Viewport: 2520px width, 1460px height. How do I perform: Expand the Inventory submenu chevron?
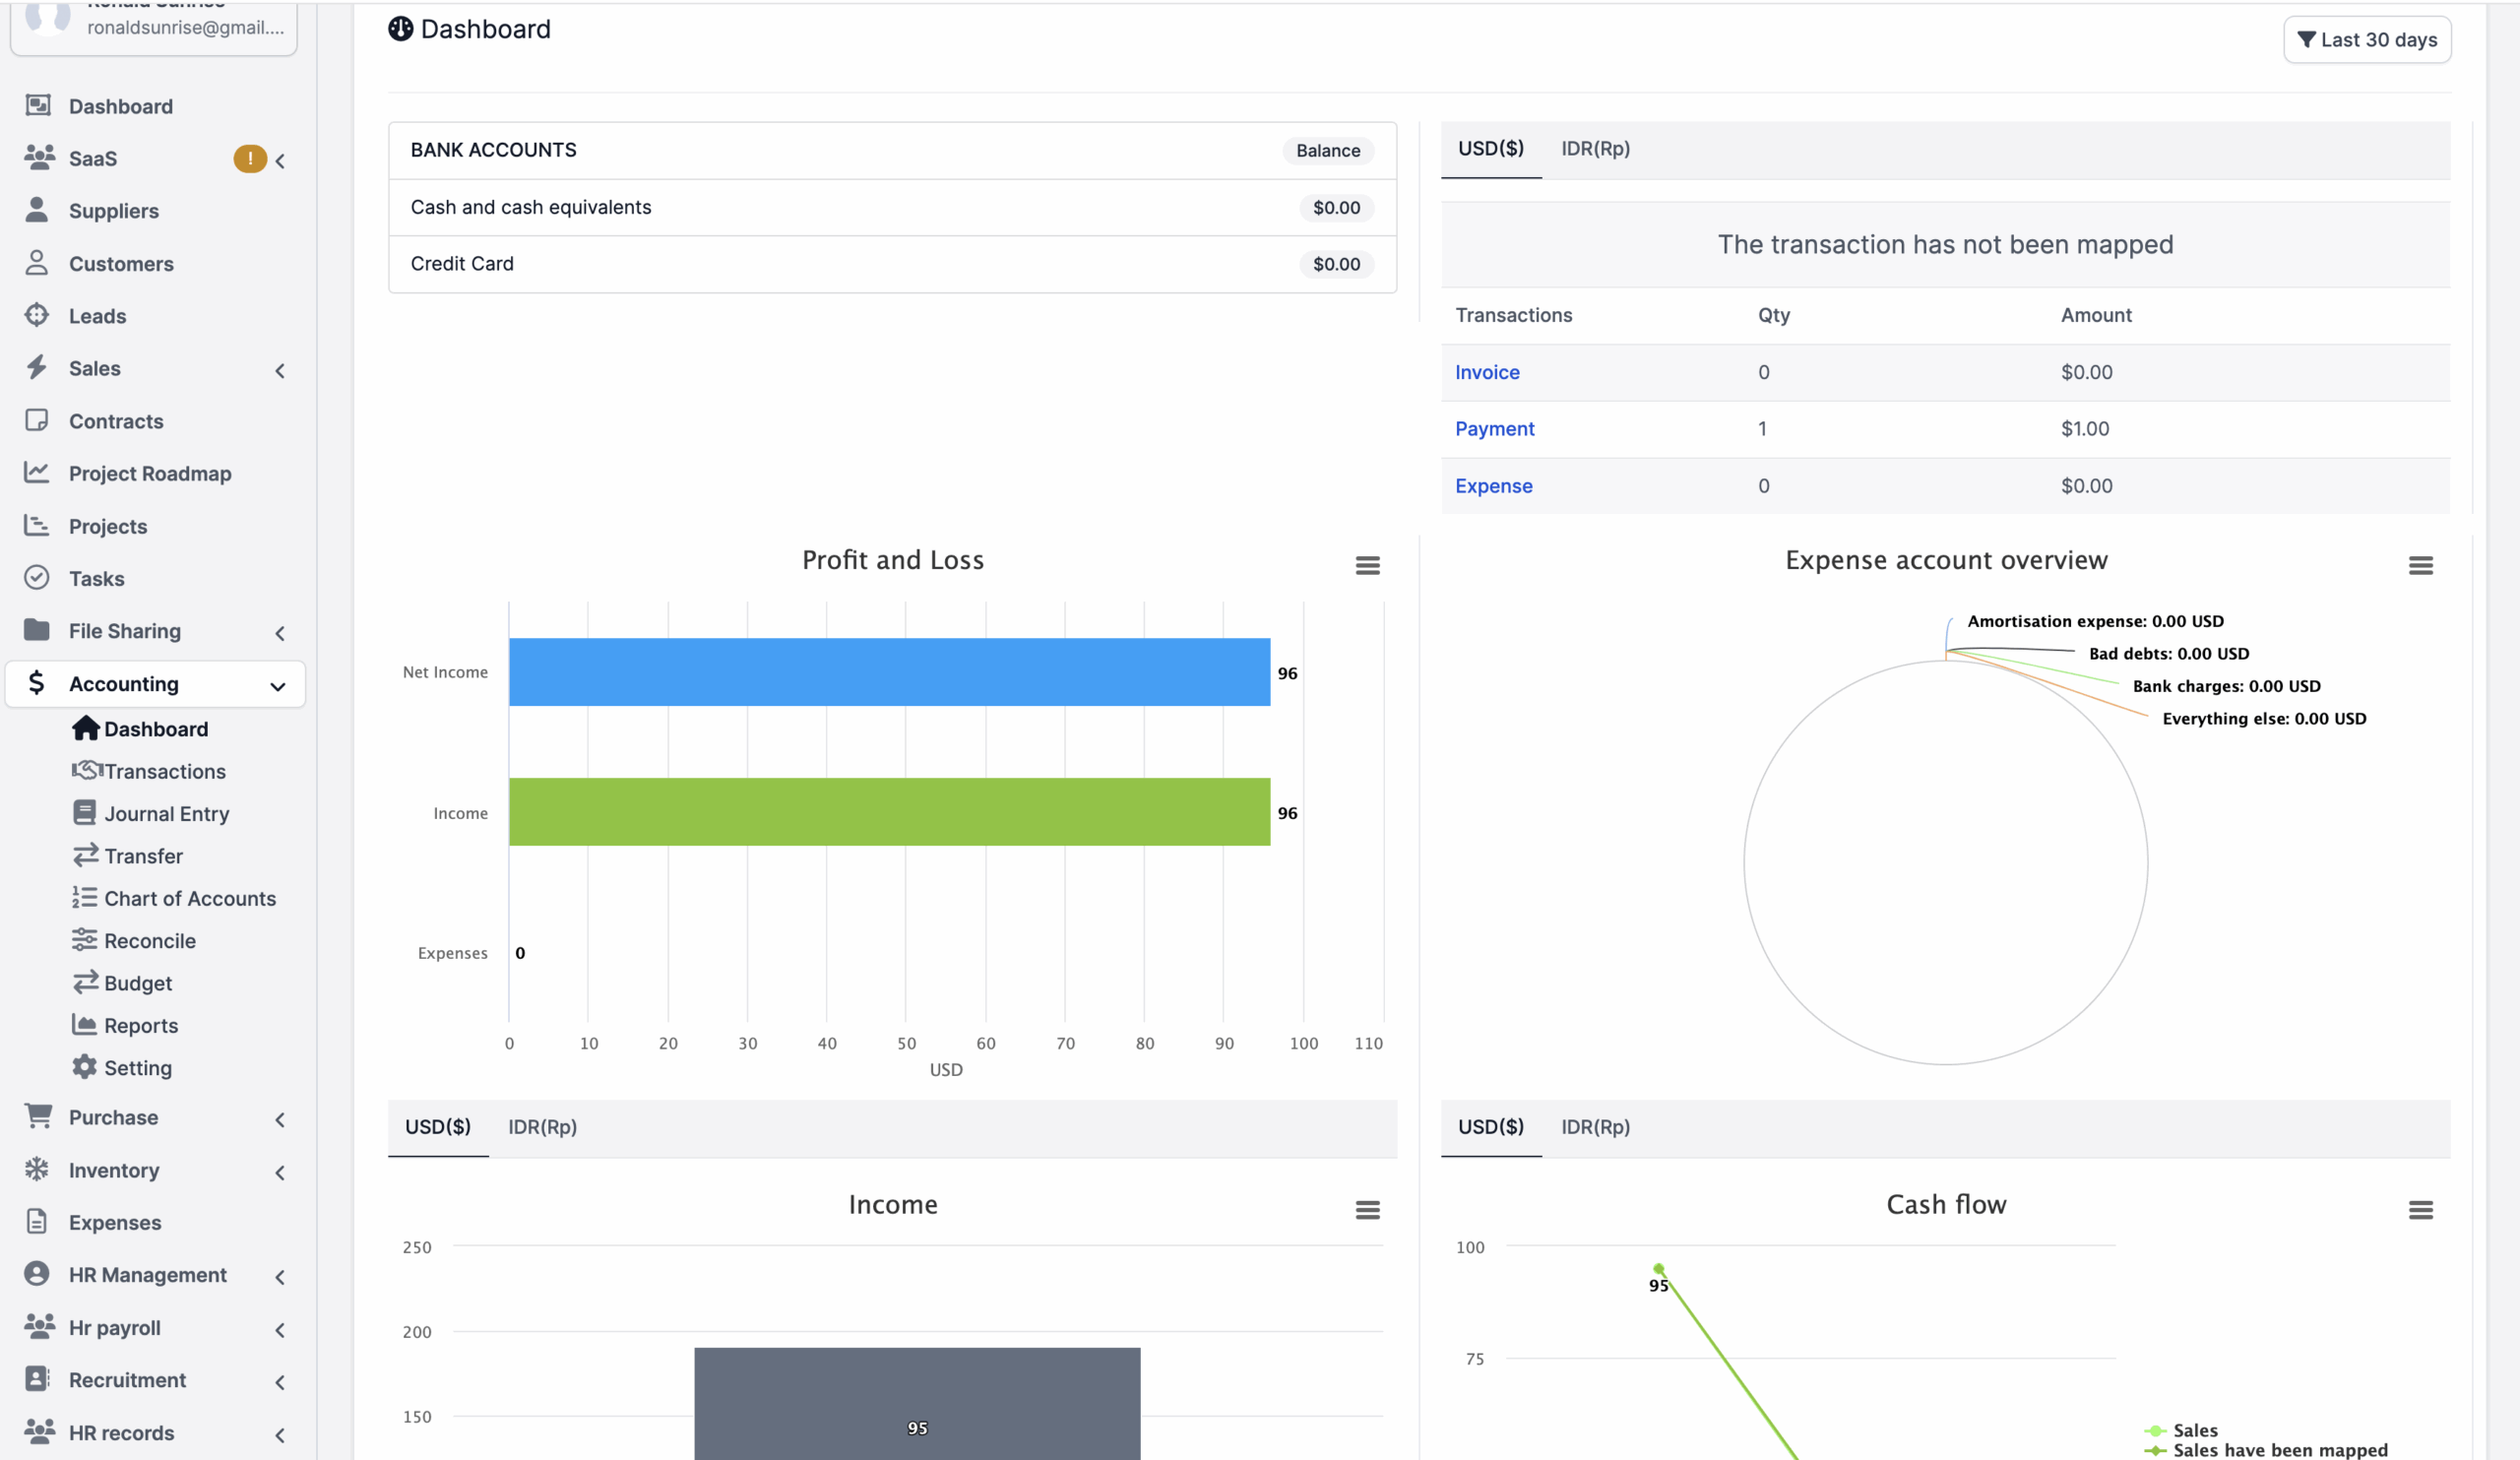coord(280,1172)
